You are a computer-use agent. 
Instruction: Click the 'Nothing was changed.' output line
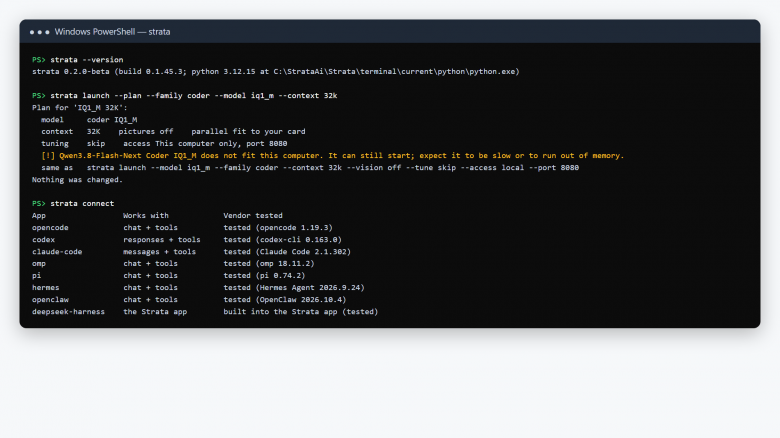(77, 180)
